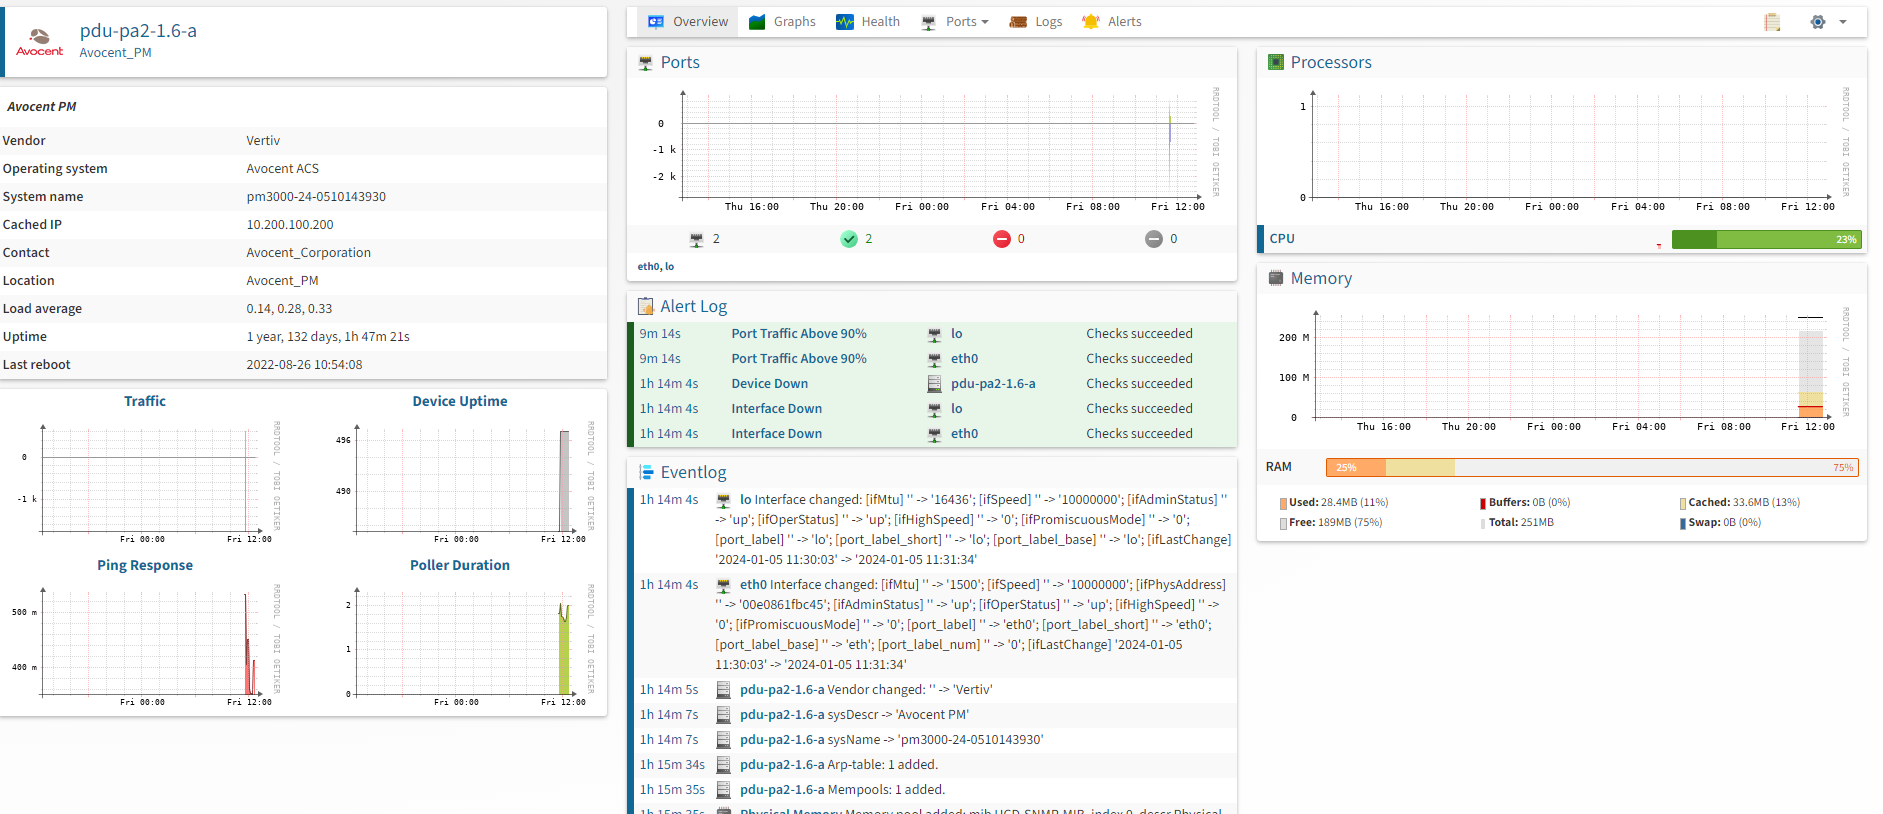Select the Total: 251MB memory value

pos(1521,523)
